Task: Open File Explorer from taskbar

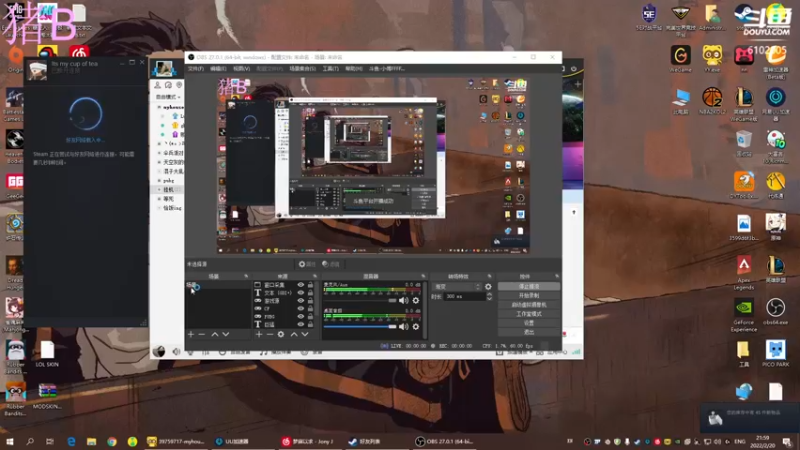Action: pos(91,441)
